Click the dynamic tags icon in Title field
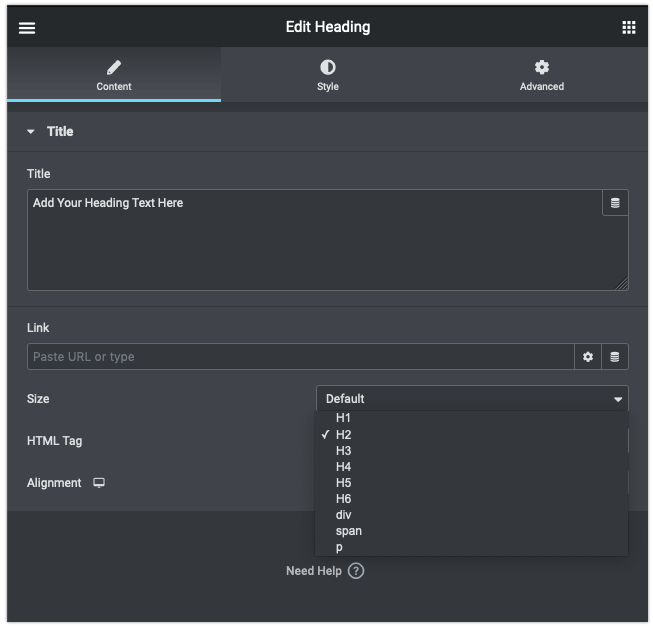The height and width of the screenshot is (627, 653). point(615,203)
